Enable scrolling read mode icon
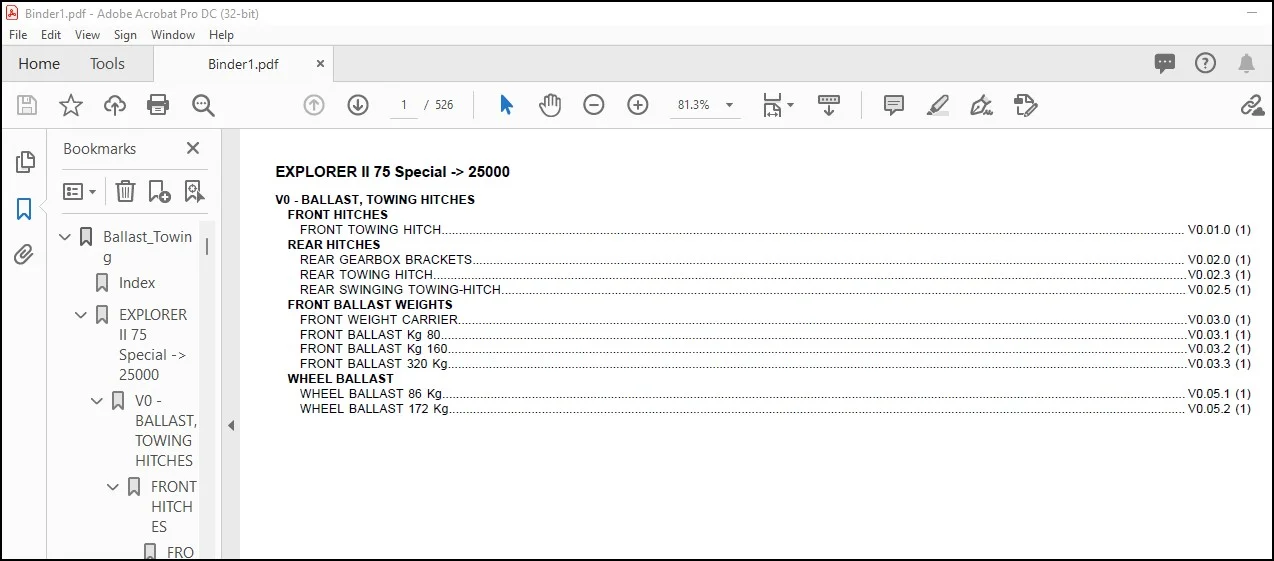The width and height of the screenshot is (1274, 561). pos(829,105)
